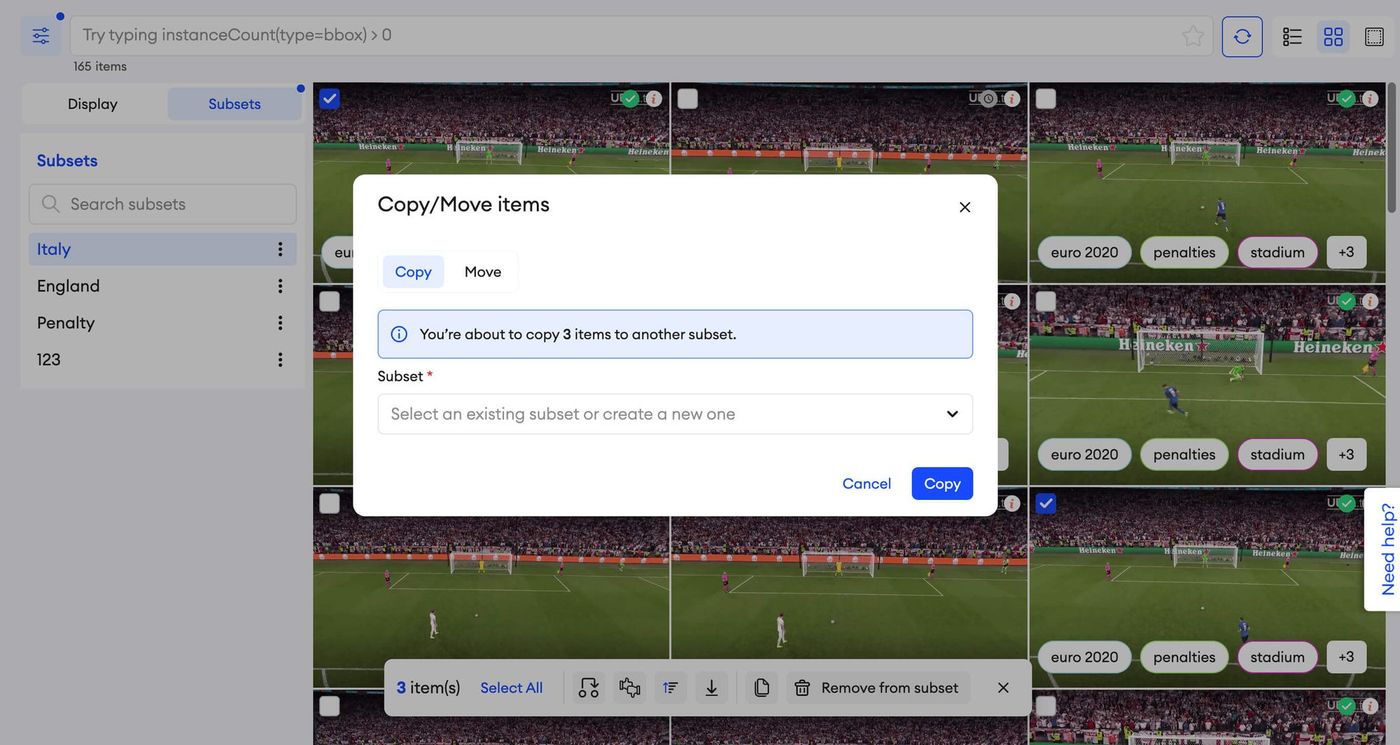The height and width of the screenshot is (745, 1400).
Task: Refresh the item list
Action: click(1242, 36)
